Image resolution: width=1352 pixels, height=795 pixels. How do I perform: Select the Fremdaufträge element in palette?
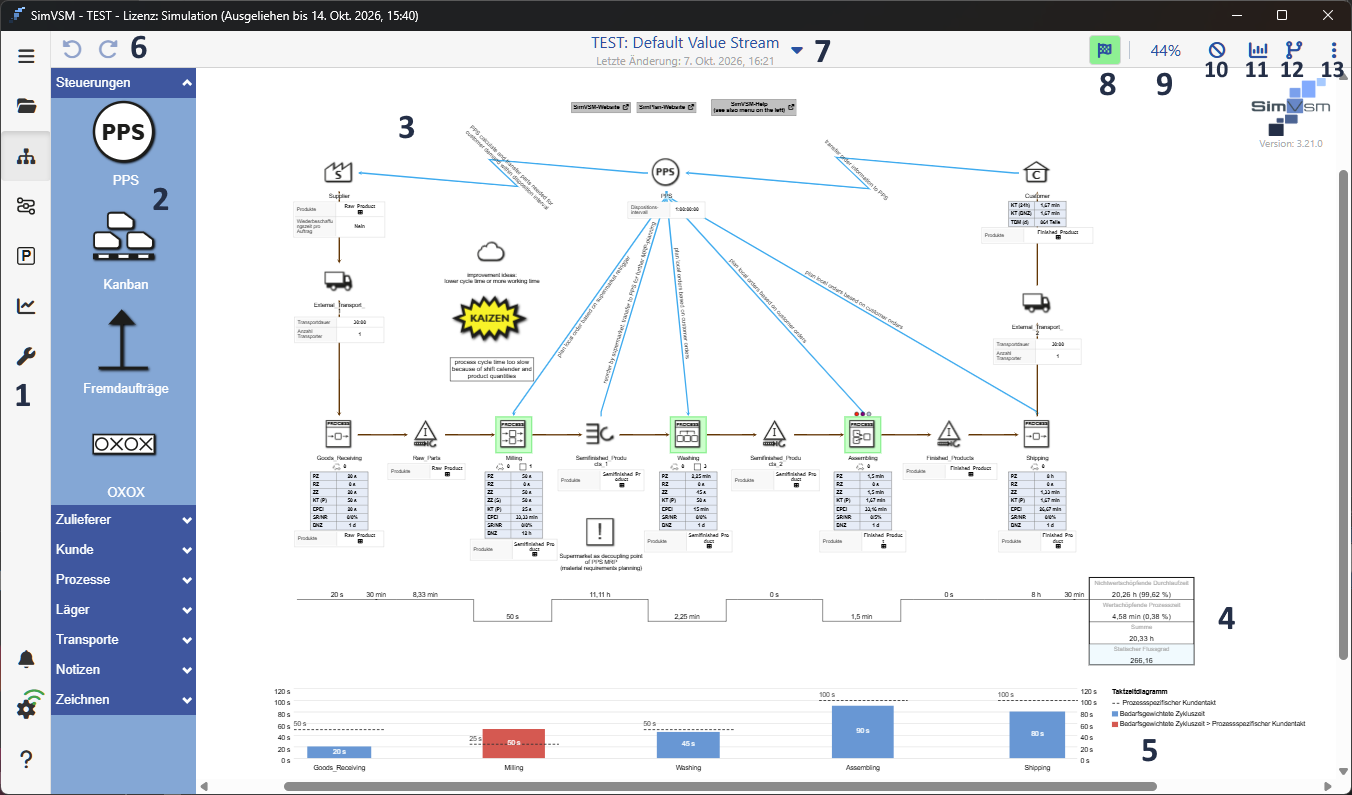124,342
